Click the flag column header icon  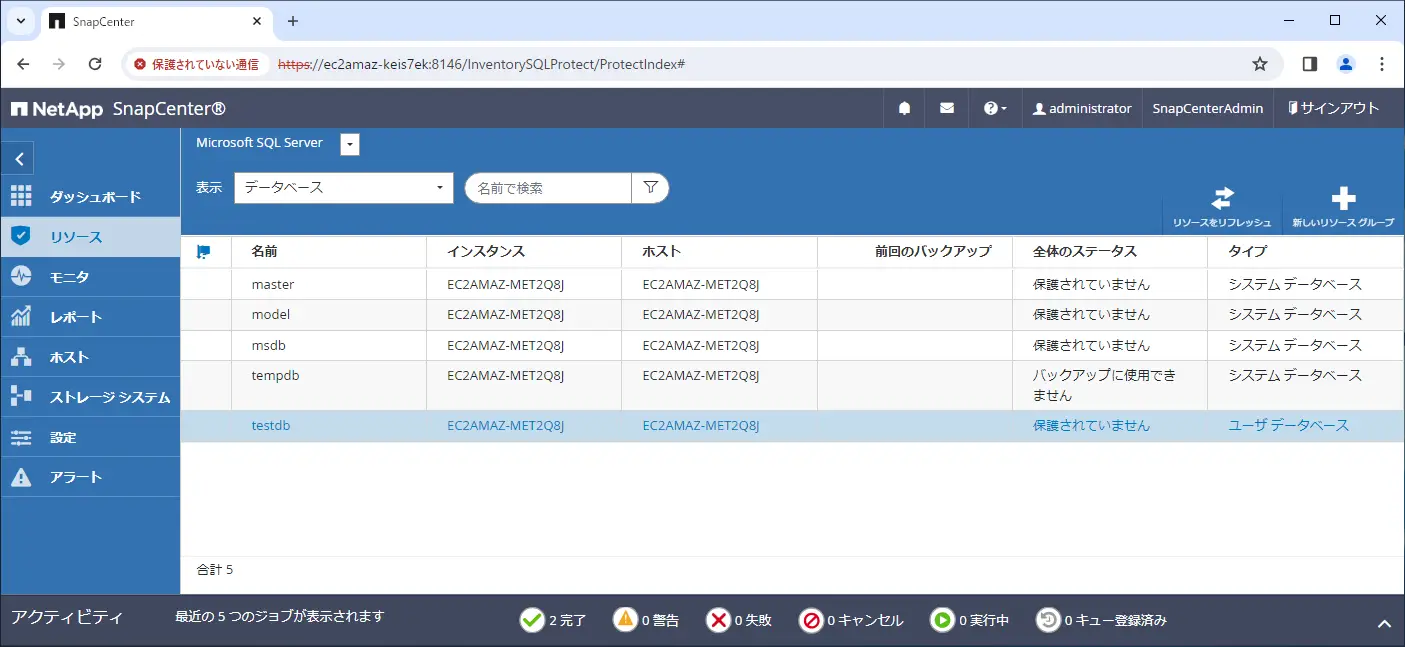(203, 252)
